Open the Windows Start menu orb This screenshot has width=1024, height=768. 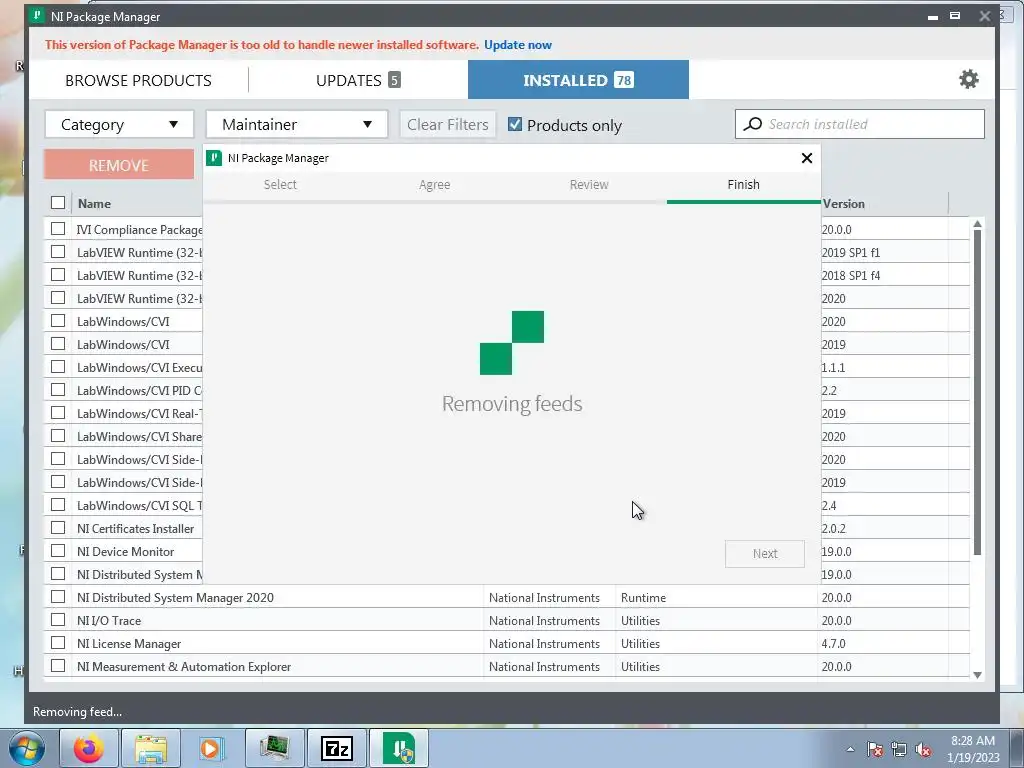(x=27, y=748)
